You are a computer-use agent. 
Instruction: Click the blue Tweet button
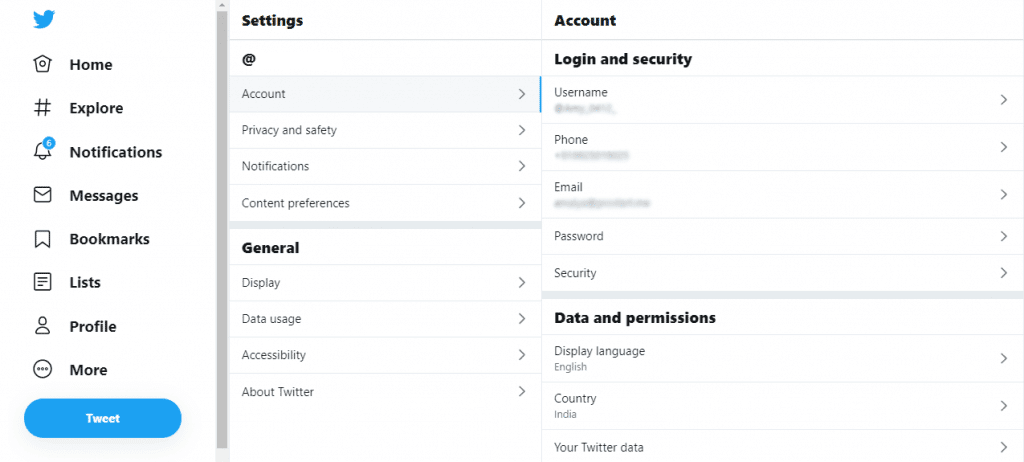point(103,418)
